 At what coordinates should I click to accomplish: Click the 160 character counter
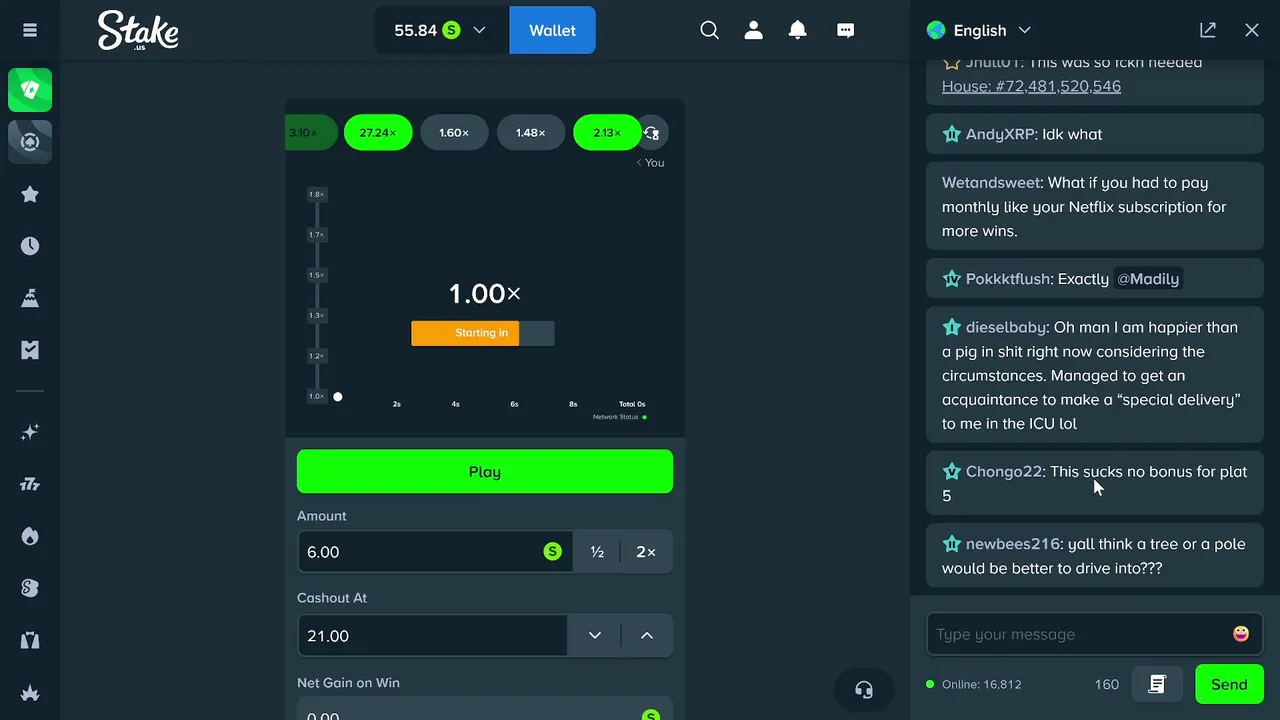pyautogui.click(x=1107, y=684)
